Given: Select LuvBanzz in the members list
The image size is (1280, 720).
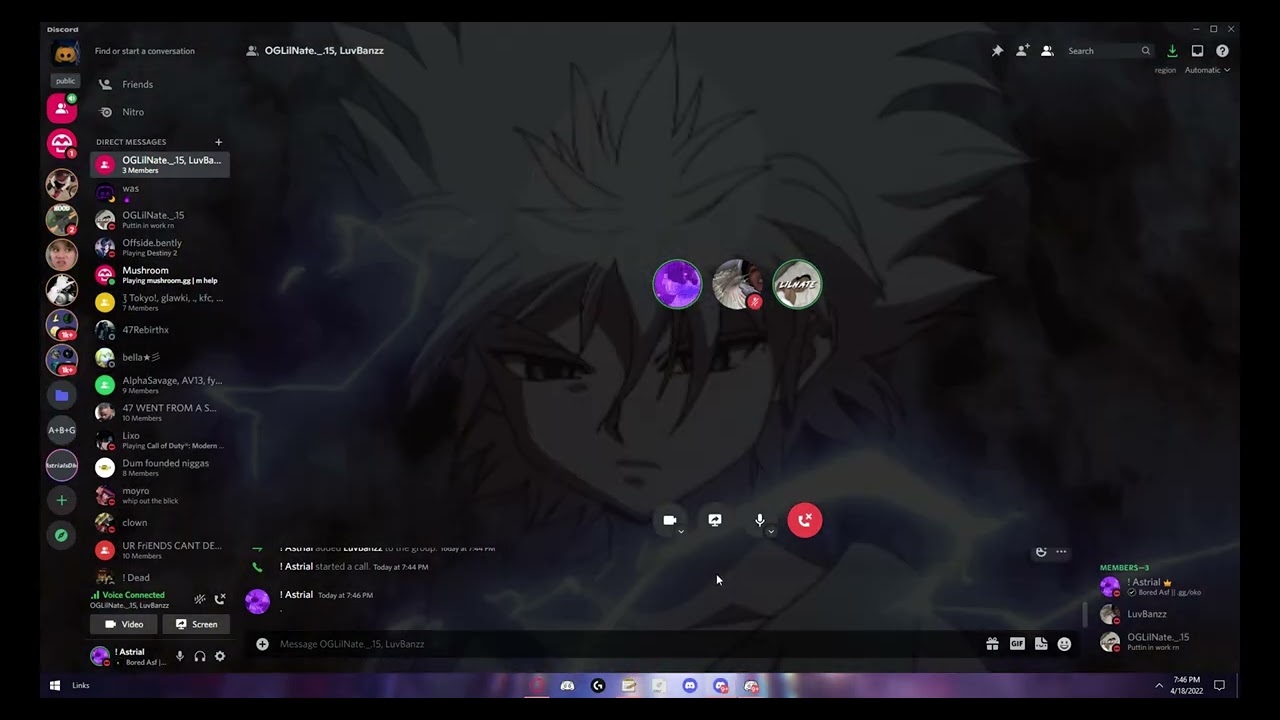Looking at the screenshot, I should (x=1162, y=614).
